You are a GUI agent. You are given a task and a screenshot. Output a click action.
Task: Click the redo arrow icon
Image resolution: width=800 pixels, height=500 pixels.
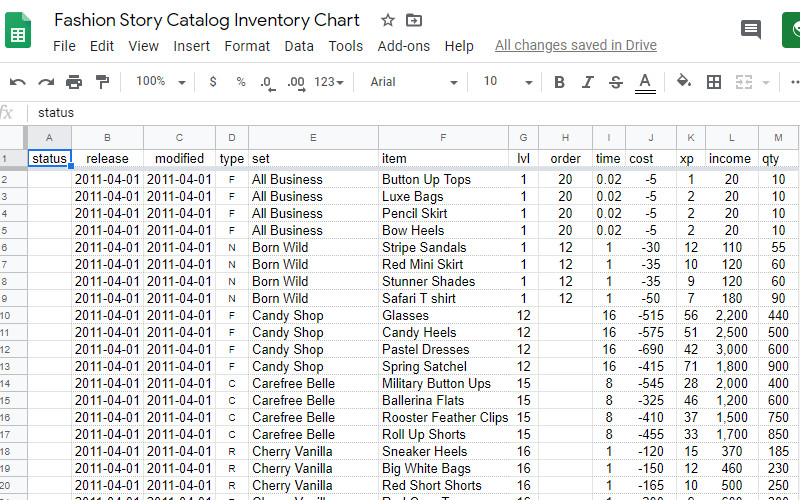click(x=46, y=82)
